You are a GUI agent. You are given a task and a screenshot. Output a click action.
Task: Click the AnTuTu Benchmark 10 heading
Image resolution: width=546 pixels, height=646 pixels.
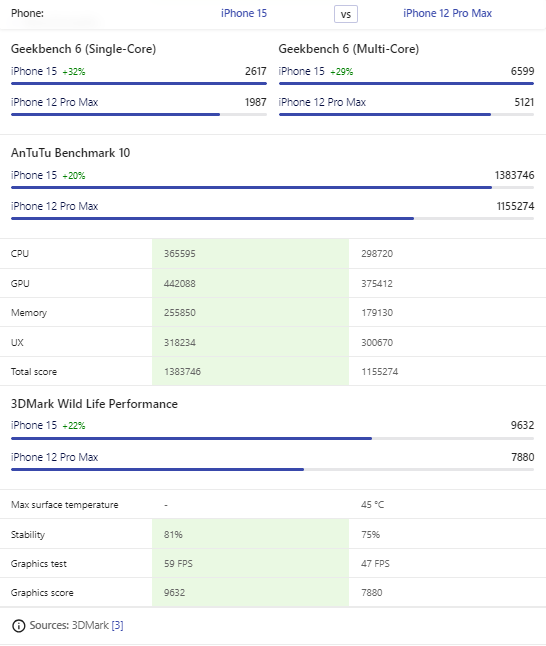tap(70, 153)
